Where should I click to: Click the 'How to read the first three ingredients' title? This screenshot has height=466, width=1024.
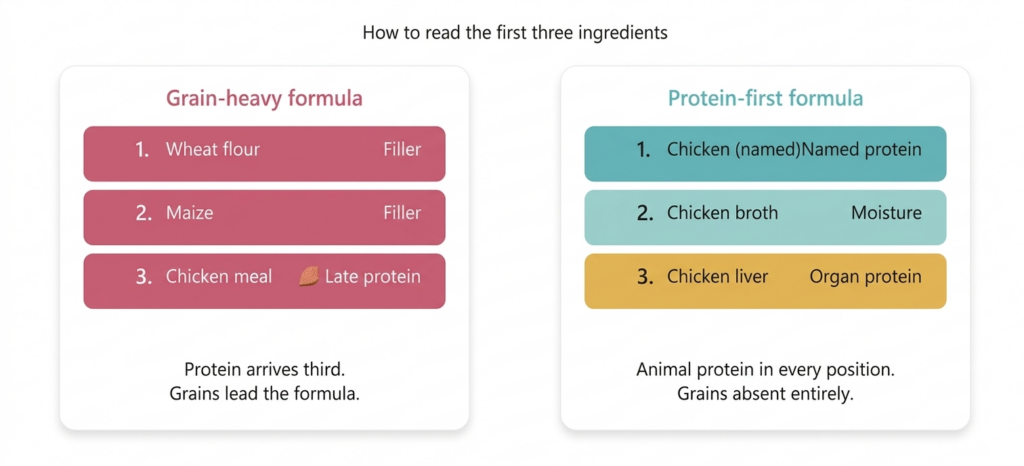click(x=514, y=33)
